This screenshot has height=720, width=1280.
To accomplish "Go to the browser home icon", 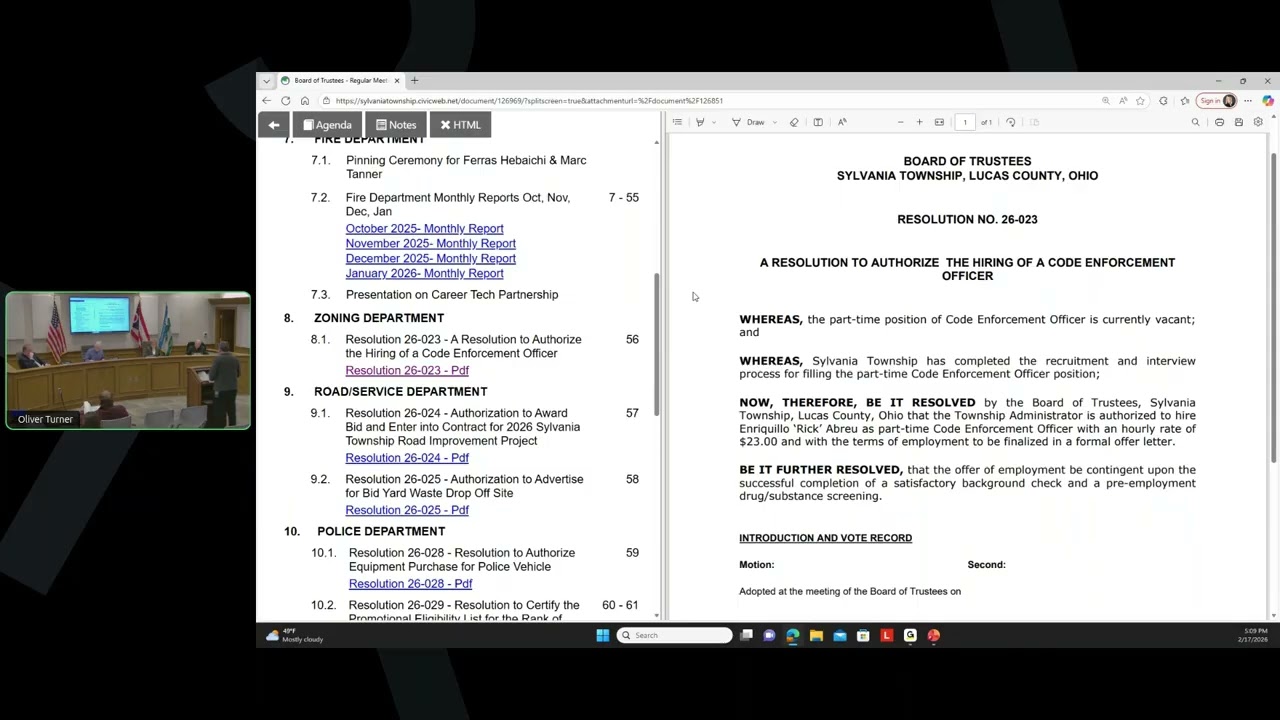I will 305,101.
